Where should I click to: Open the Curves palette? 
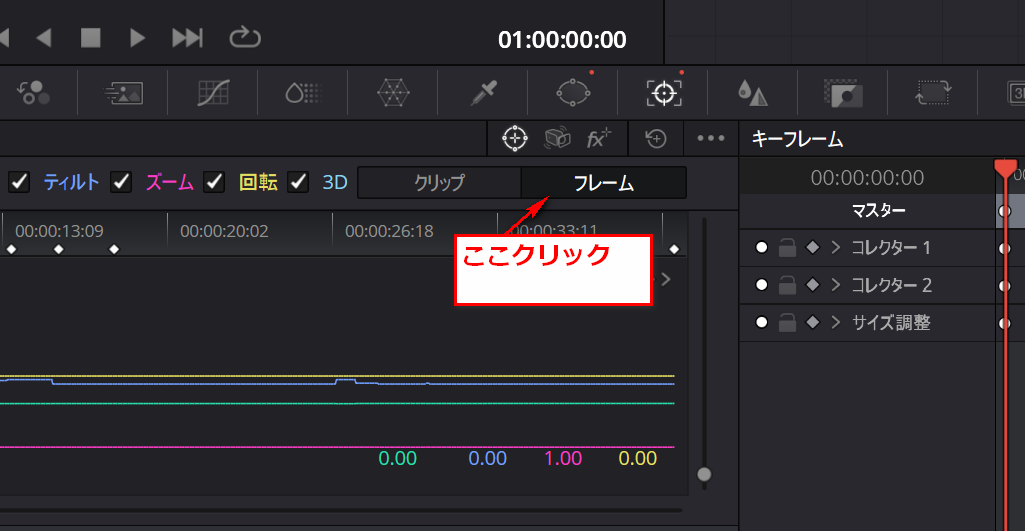(x=213, y=93)
